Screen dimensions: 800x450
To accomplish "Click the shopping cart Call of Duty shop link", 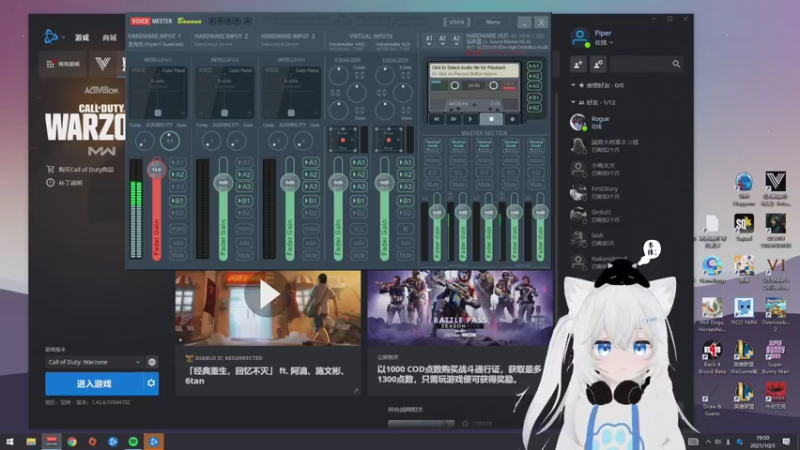I will 81,169.
